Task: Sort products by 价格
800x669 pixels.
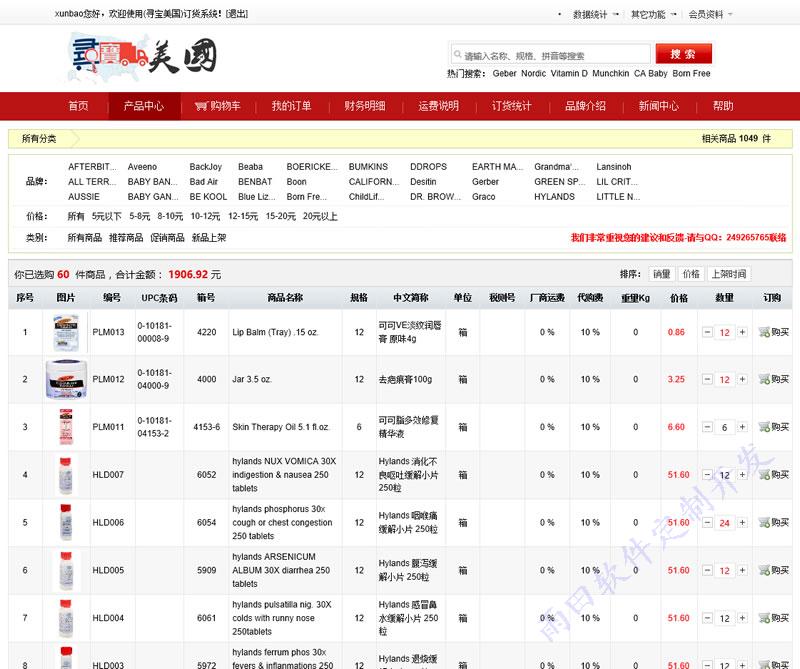Action: 691,274
